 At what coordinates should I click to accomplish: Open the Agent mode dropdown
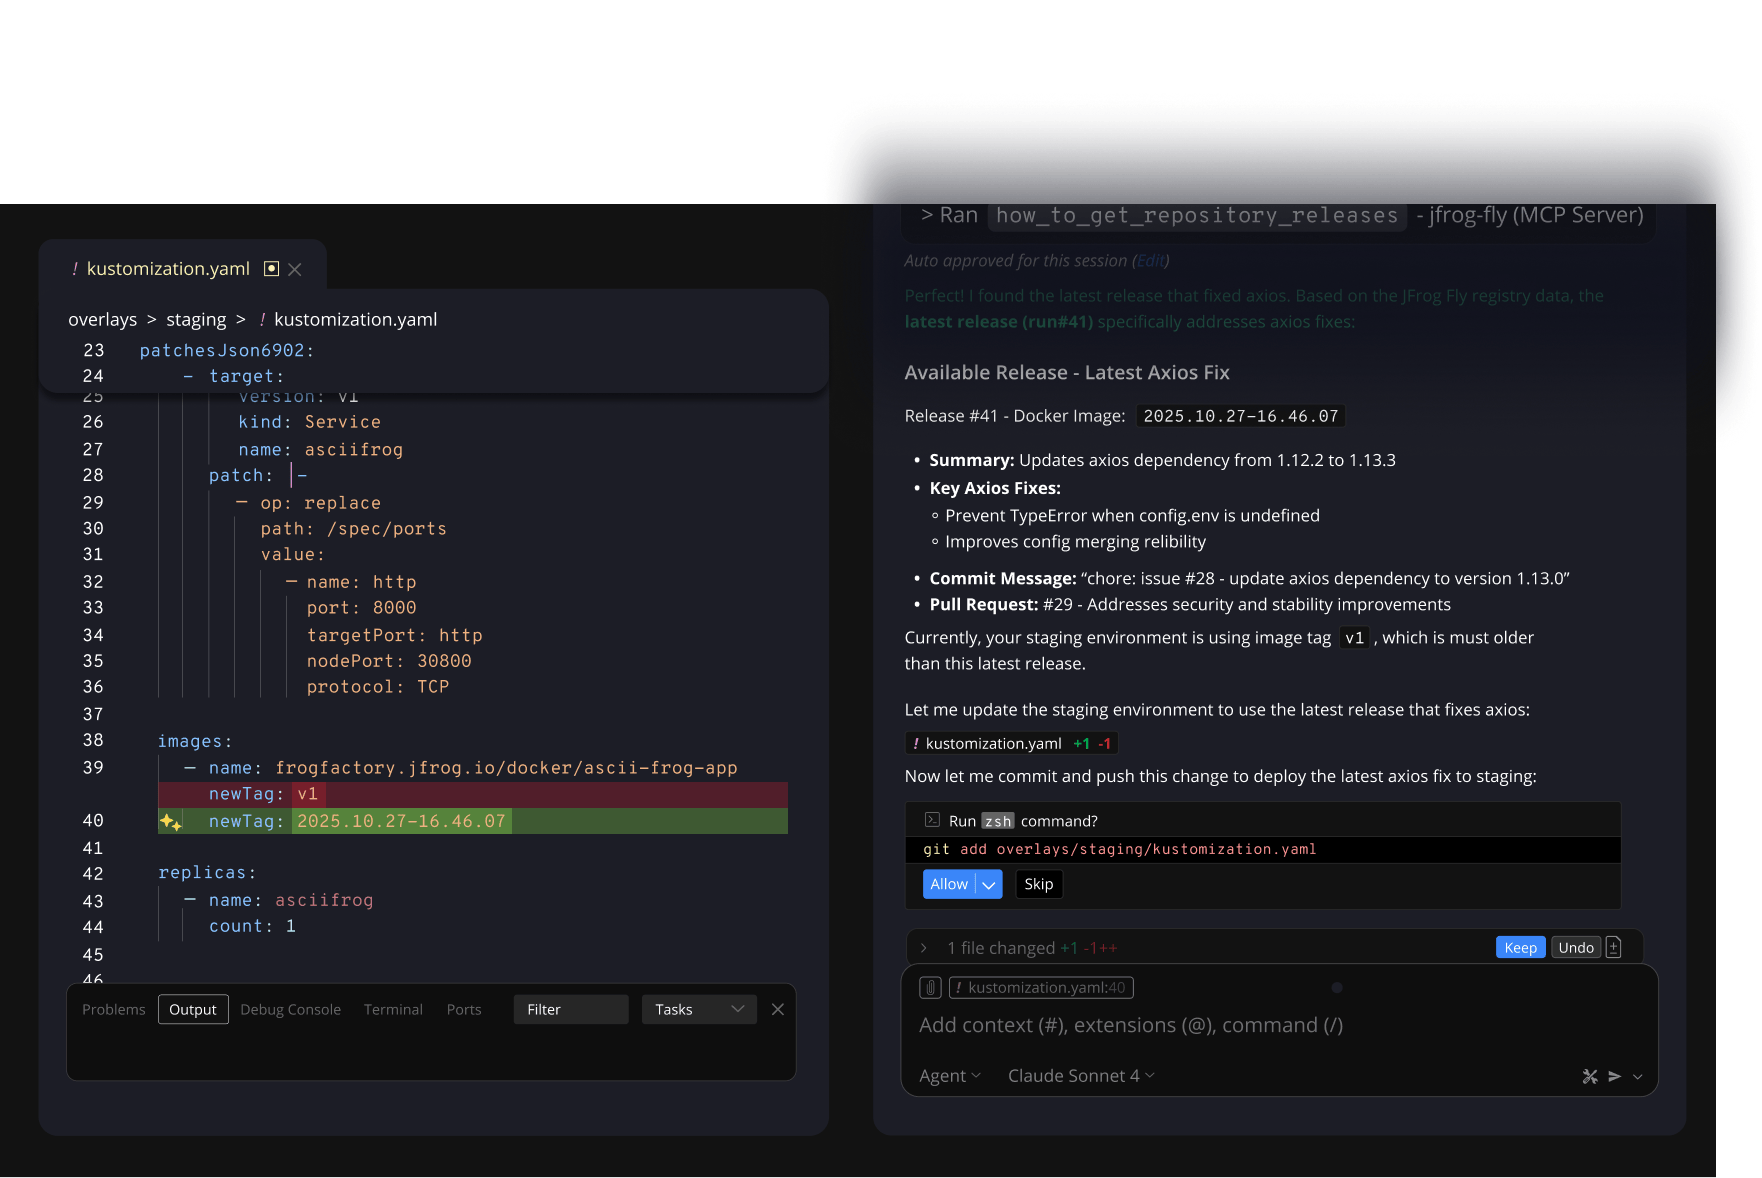tap(949, 1076)
